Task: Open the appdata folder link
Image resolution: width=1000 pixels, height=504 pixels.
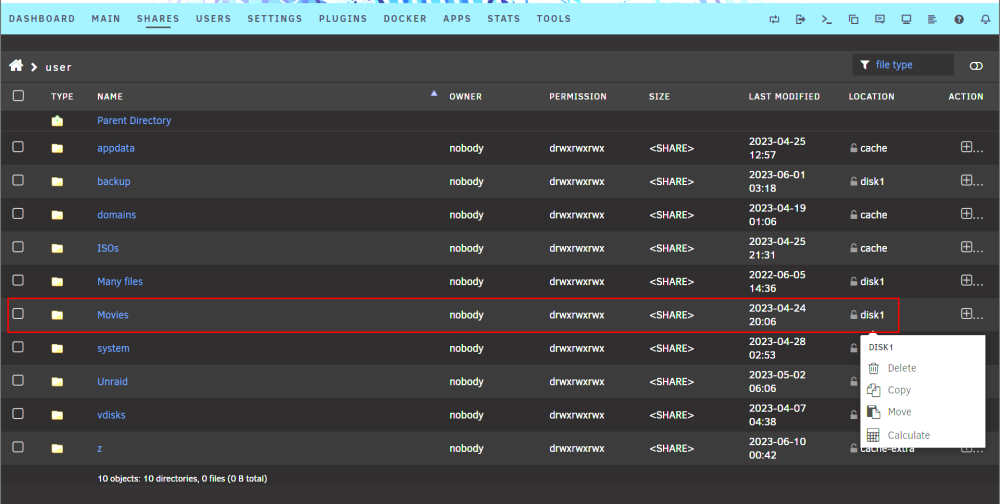Action: [115, 148]
